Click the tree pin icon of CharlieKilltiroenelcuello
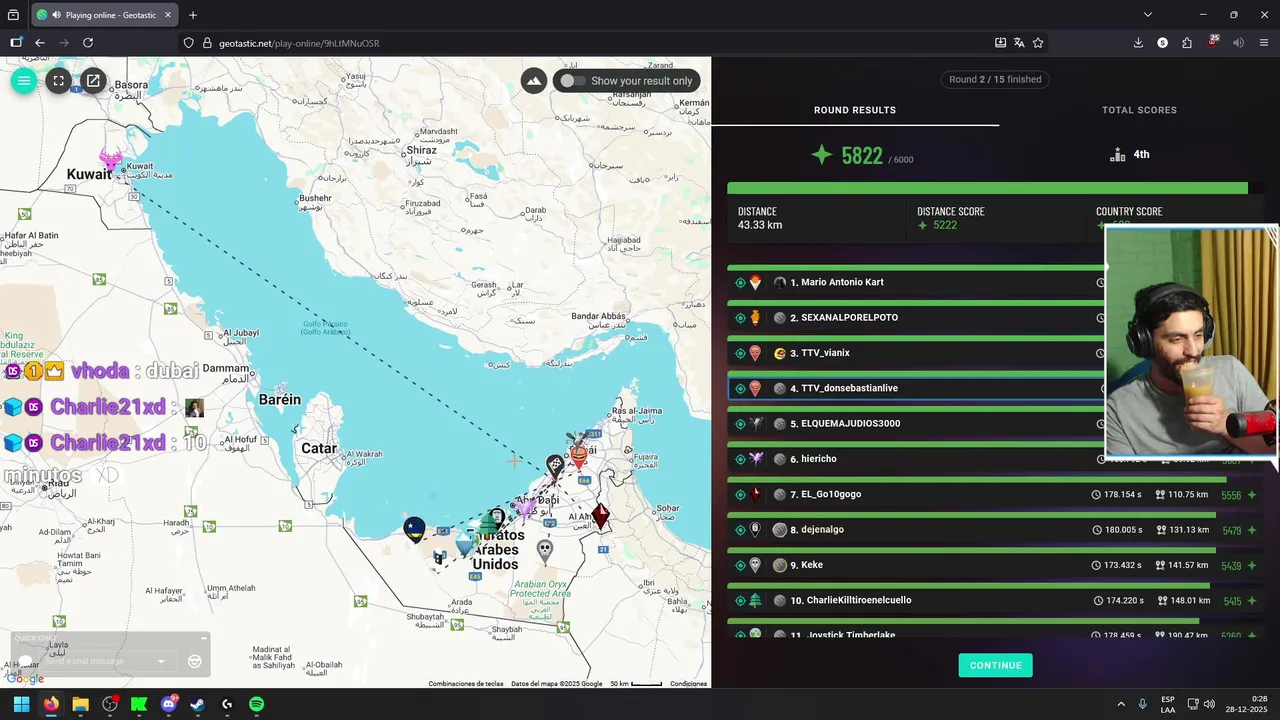This screenshot has width=1280, height=720. (x=755, y=600)
